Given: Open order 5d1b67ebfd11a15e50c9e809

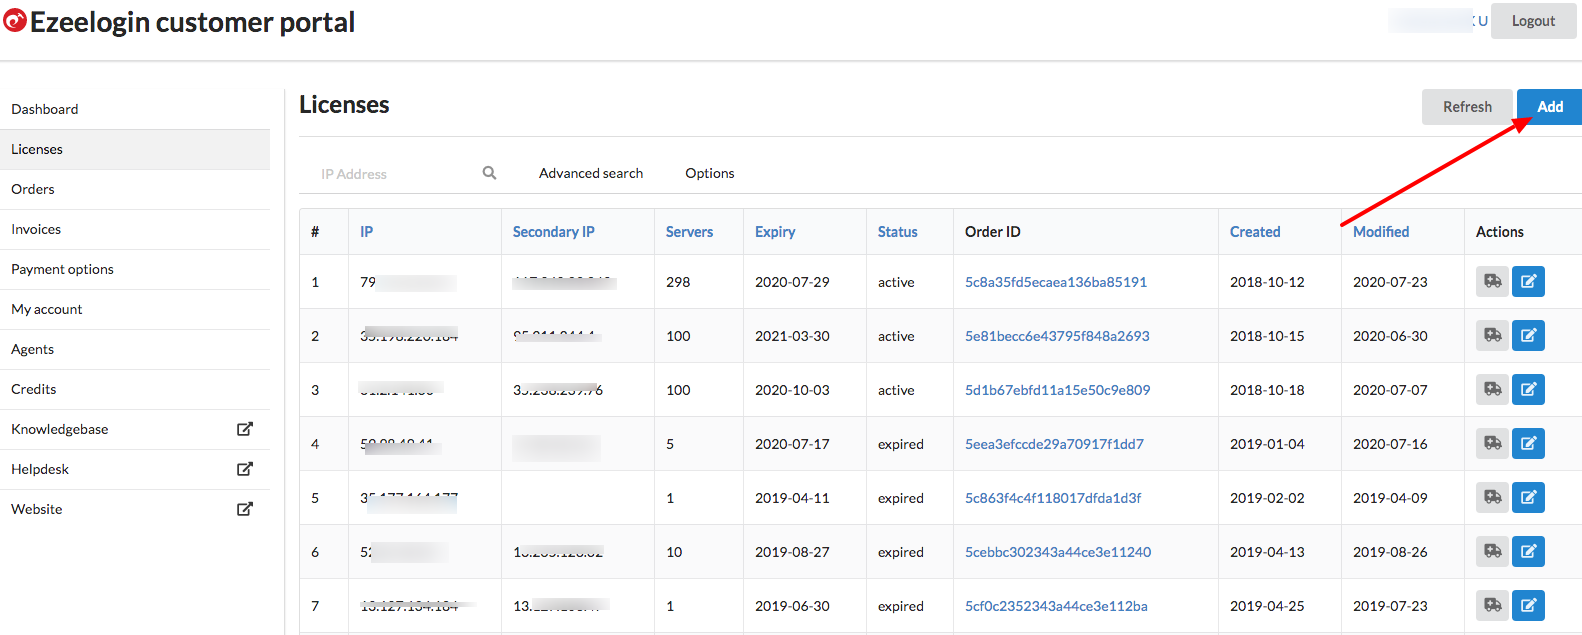Looking at the screenshot, I should click(x=1058, y=390).
